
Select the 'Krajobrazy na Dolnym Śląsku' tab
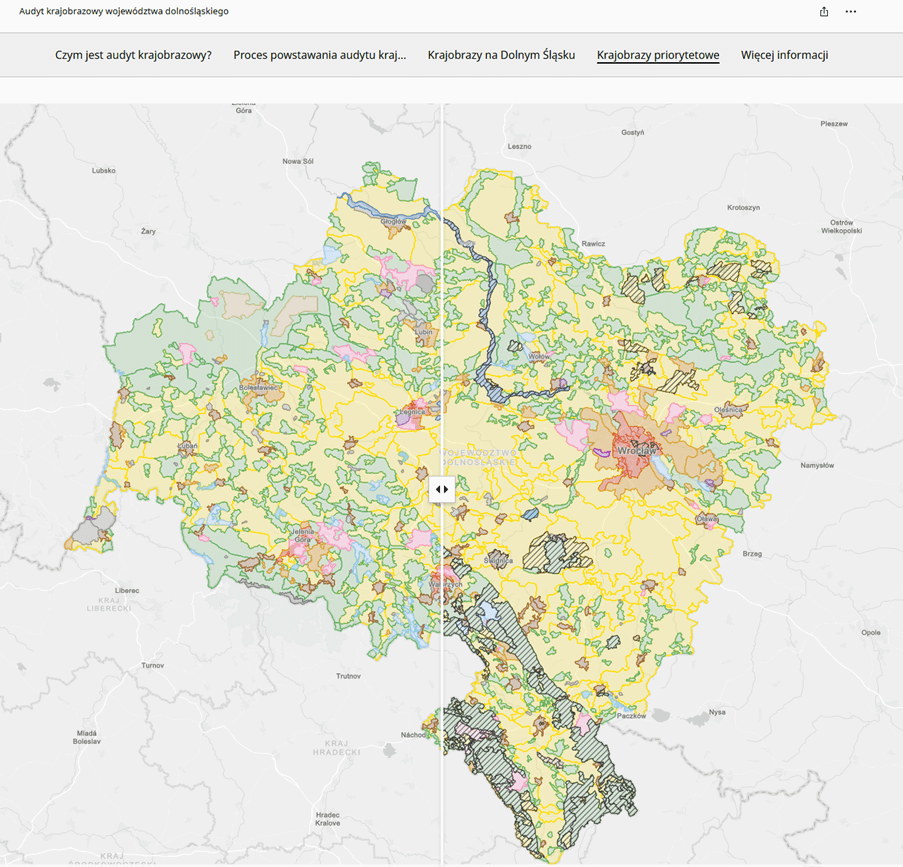501,55
